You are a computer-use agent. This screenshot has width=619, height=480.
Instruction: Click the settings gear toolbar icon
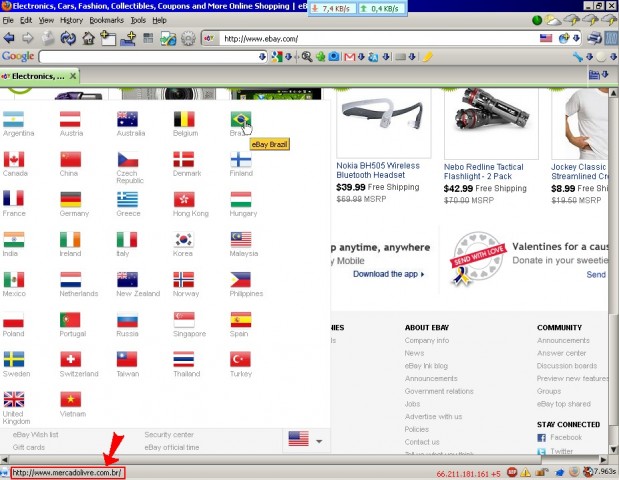point(188,38)
